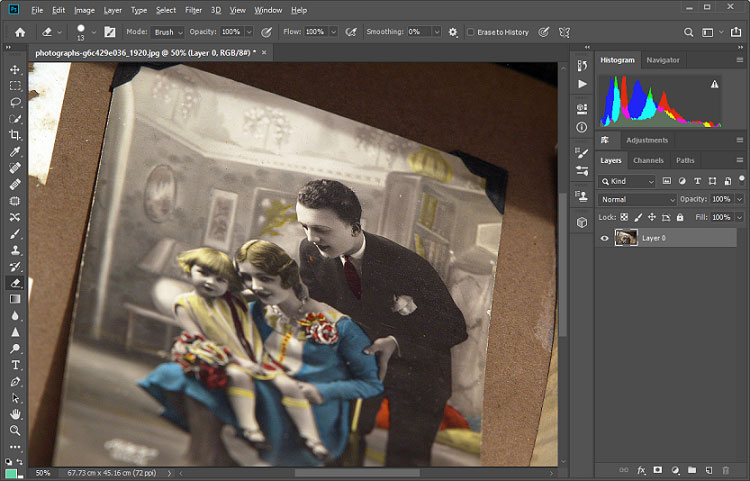Open the layer Kind filter dropdown

[x=627, y=181]
